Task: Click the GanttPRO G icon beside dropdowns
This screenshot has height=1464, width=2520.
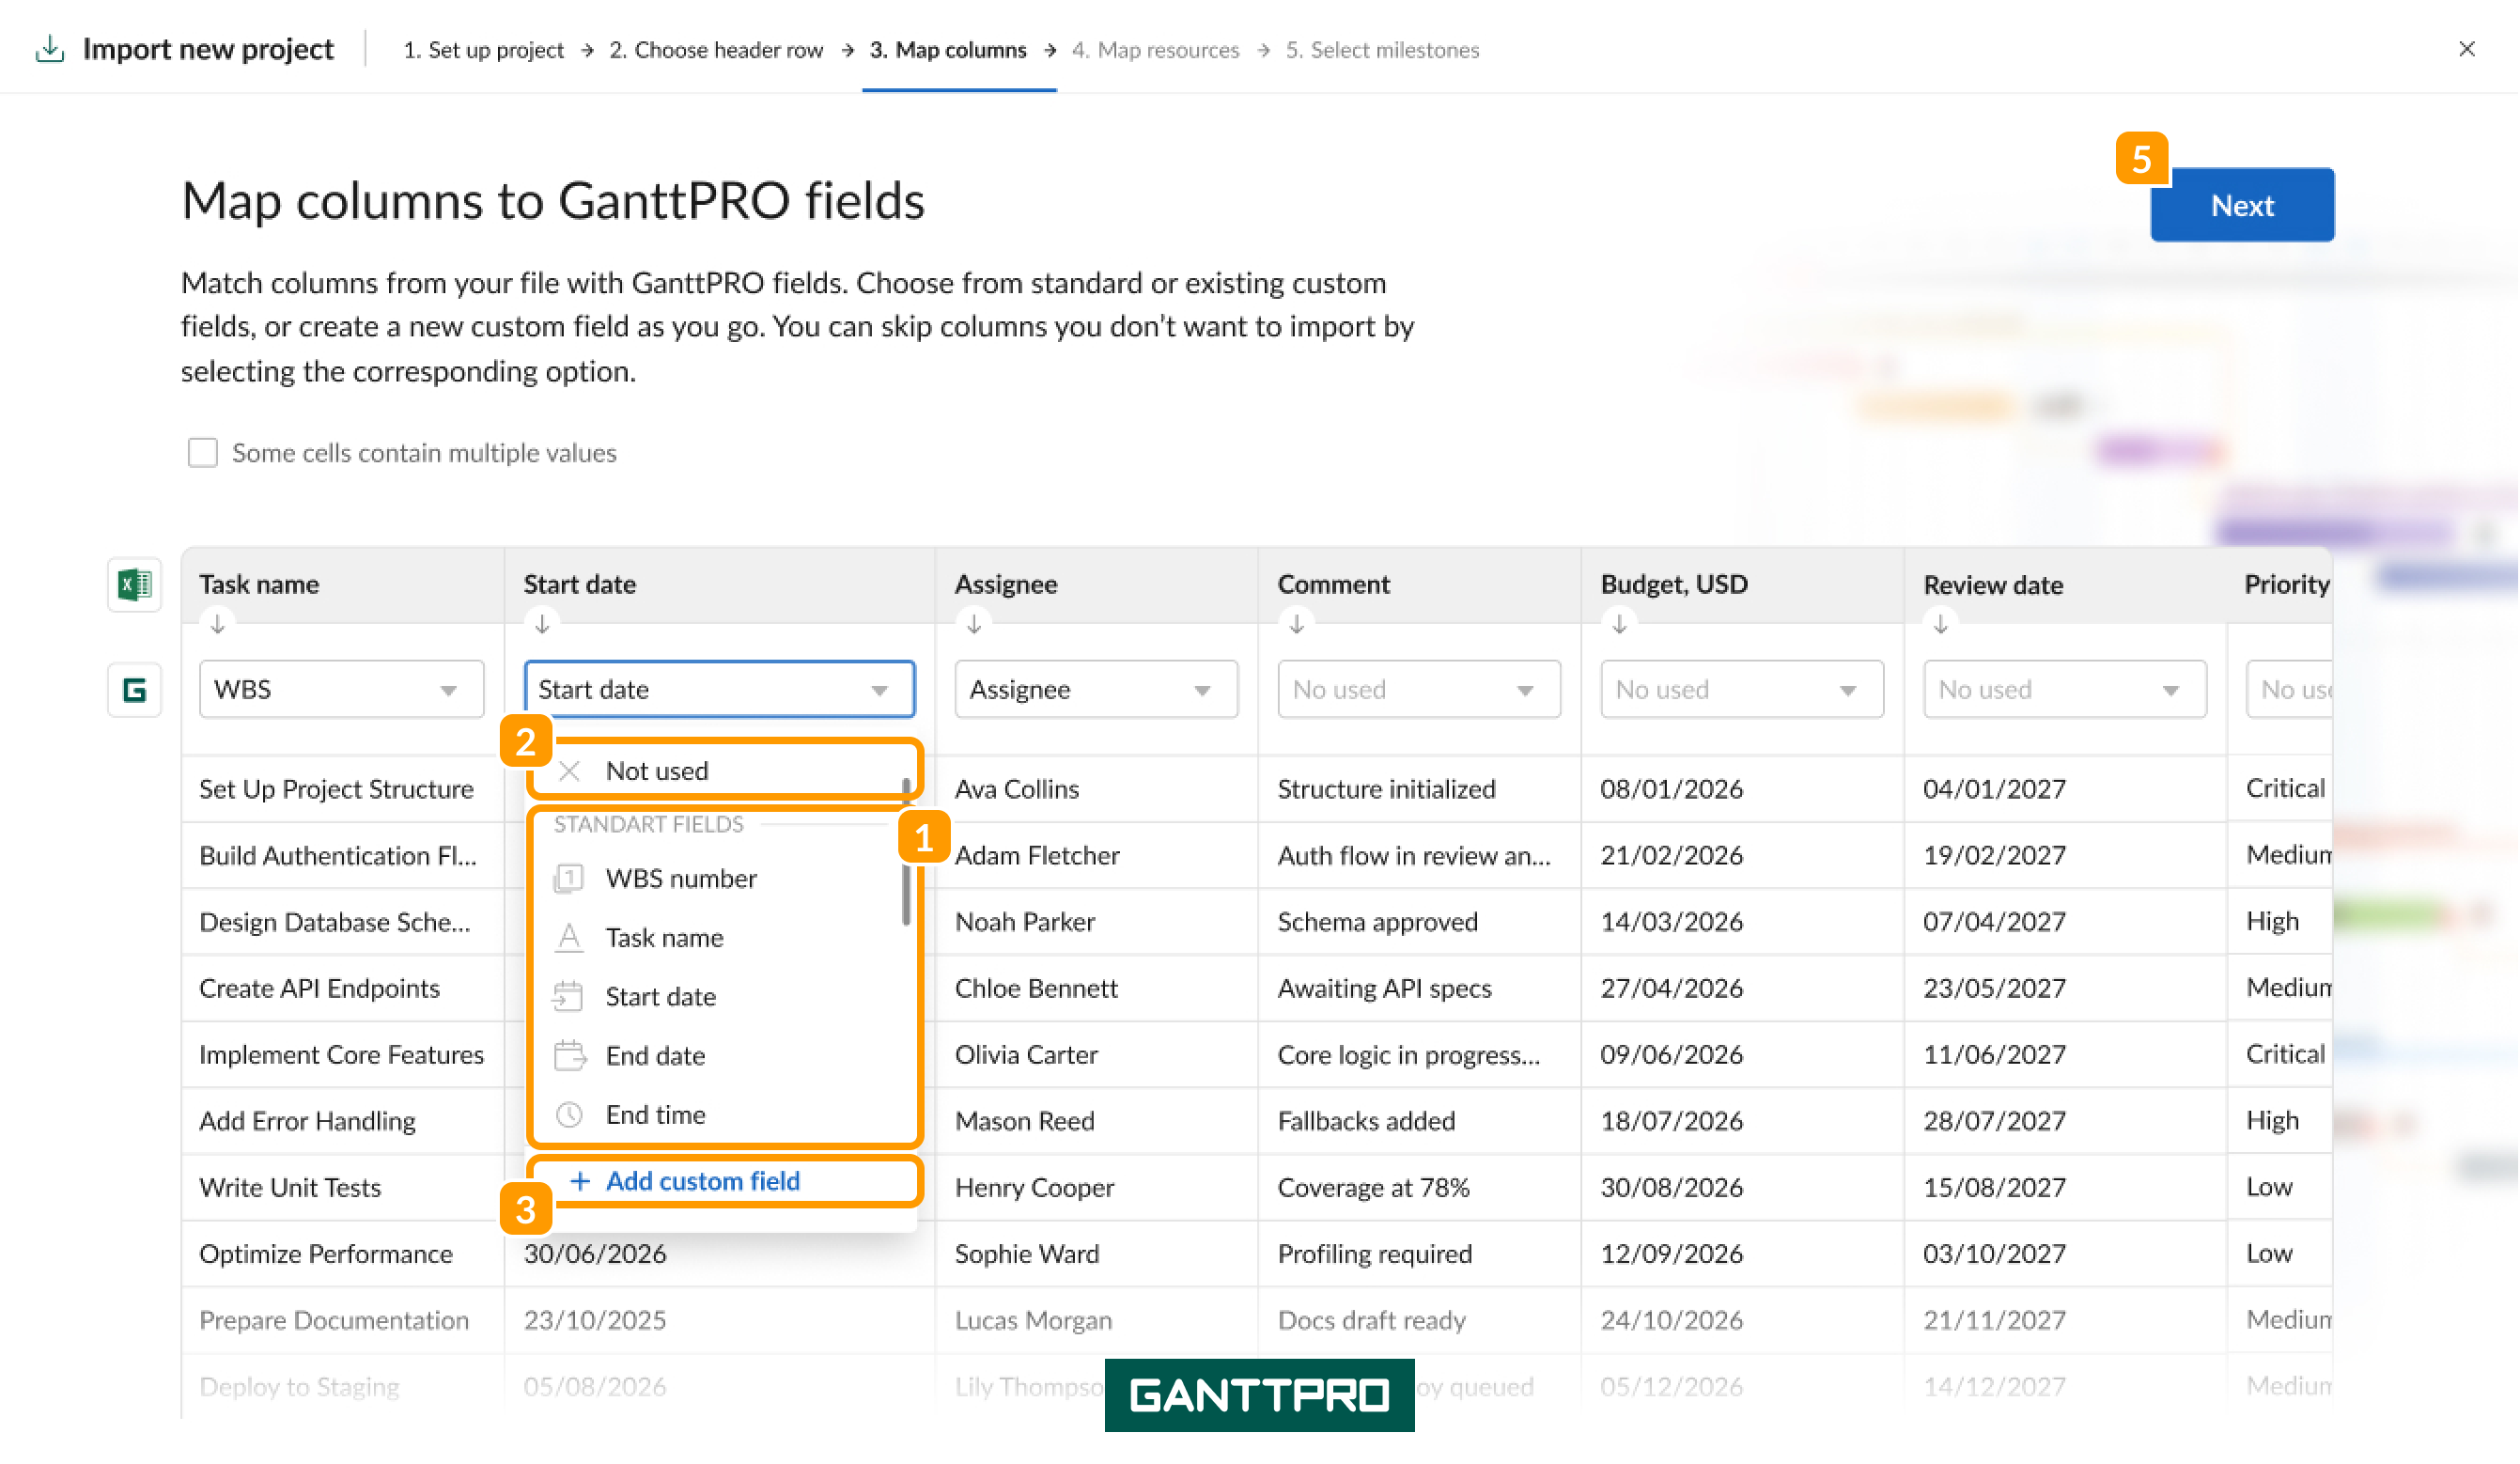Action: click(134, 690)
